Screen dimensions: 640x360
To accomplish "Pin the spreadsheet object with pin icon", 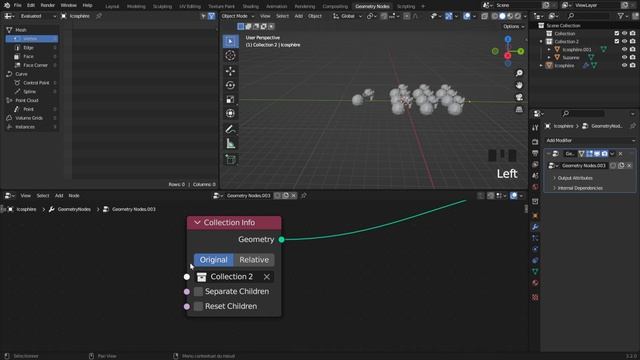I will (x=99, y=16).
